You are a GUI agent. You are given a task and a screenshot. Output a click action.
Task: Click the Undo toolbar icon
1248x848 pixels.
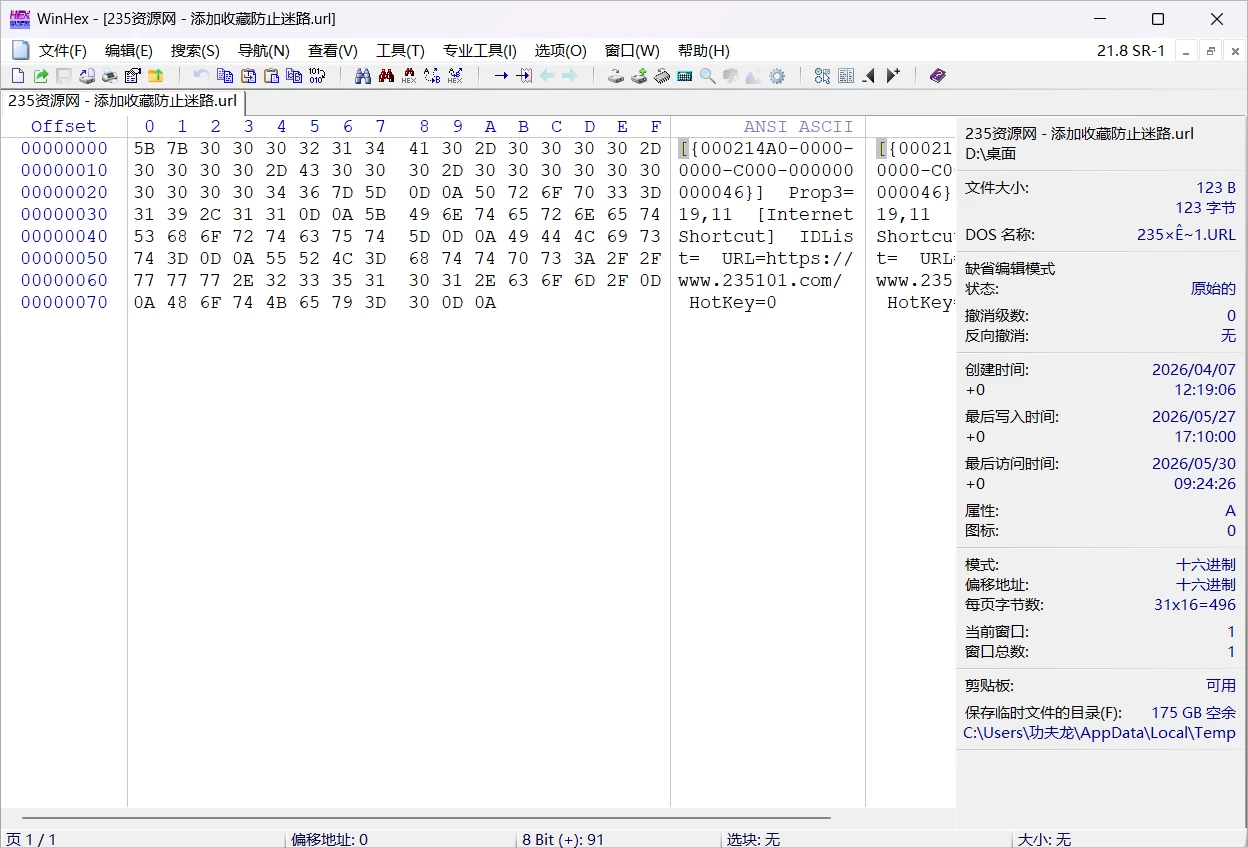coord(201,76)
